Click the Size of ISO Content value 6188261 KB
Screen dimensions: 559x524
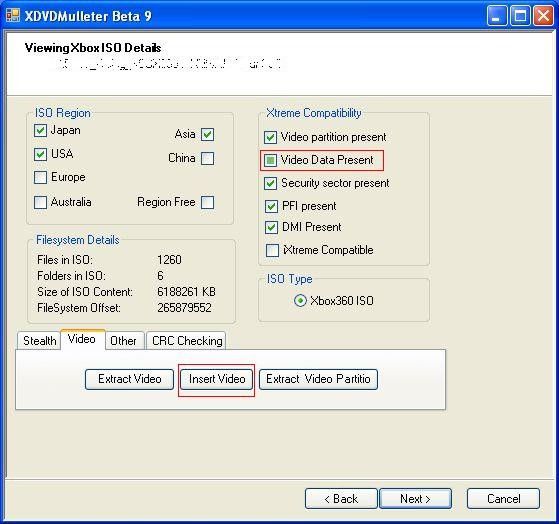coord(186,292)
